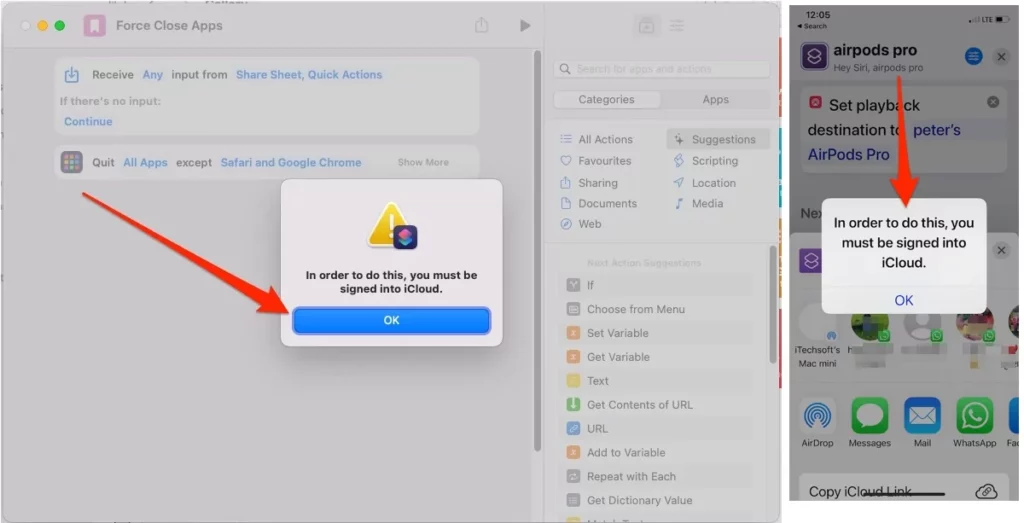Choose the Set Variable action
Screen dimensions: 1024x523
click(658, 333)
